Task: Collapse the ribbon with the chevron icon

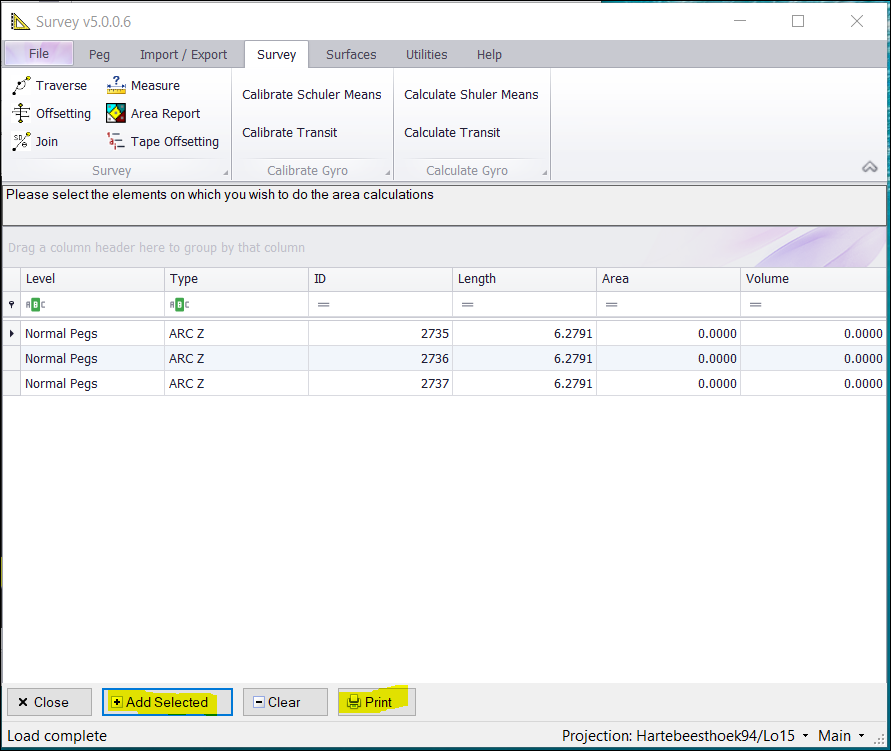Action: tap(869, 167)
